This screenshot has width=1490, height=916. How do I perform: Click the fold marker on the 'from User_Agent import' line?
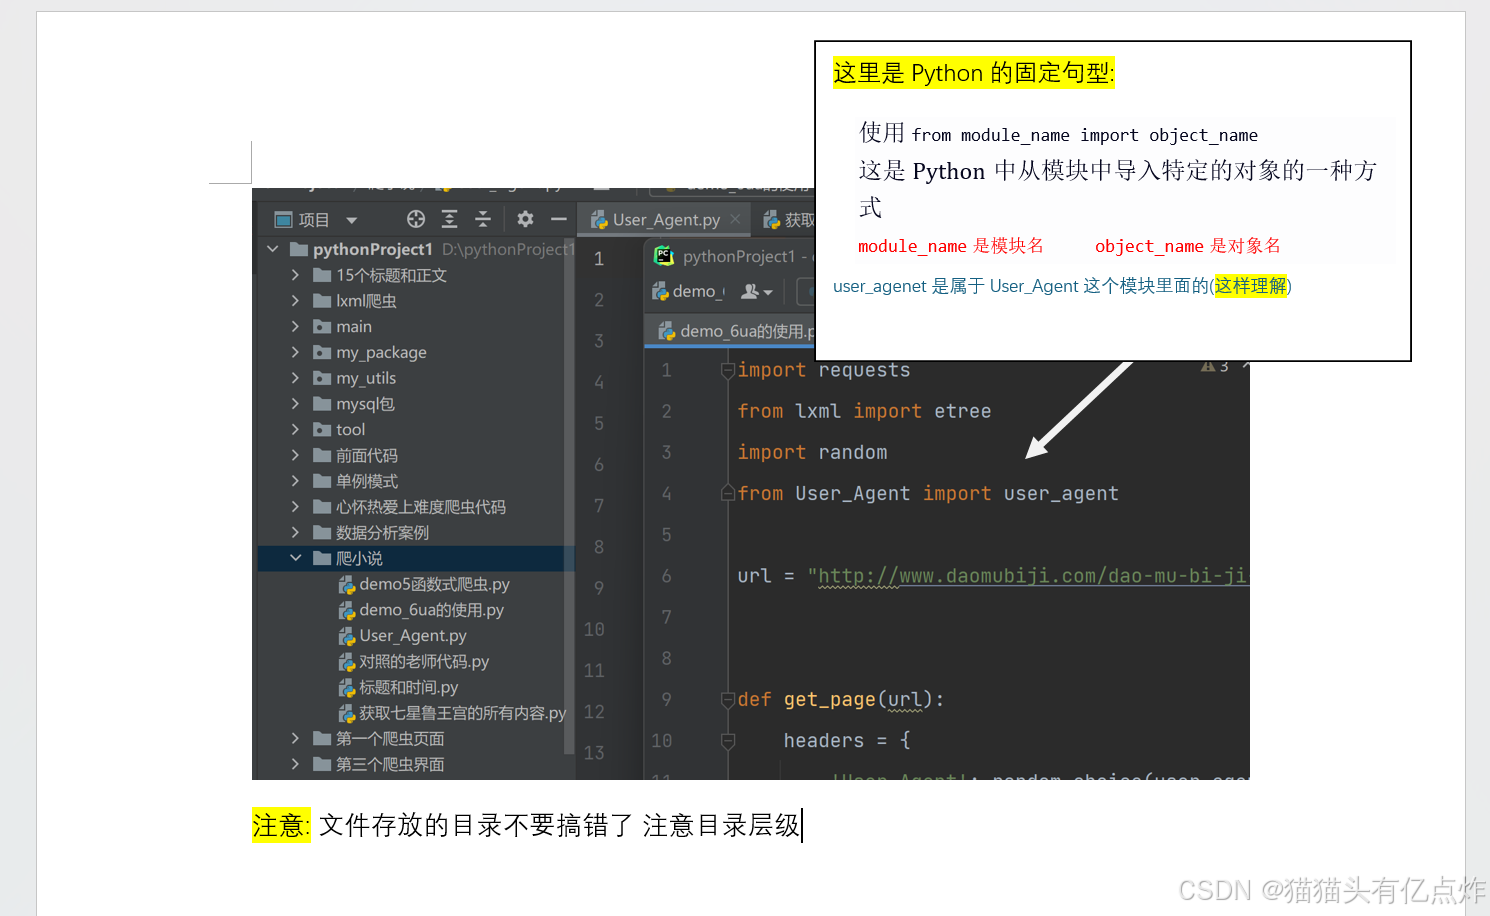728,493
